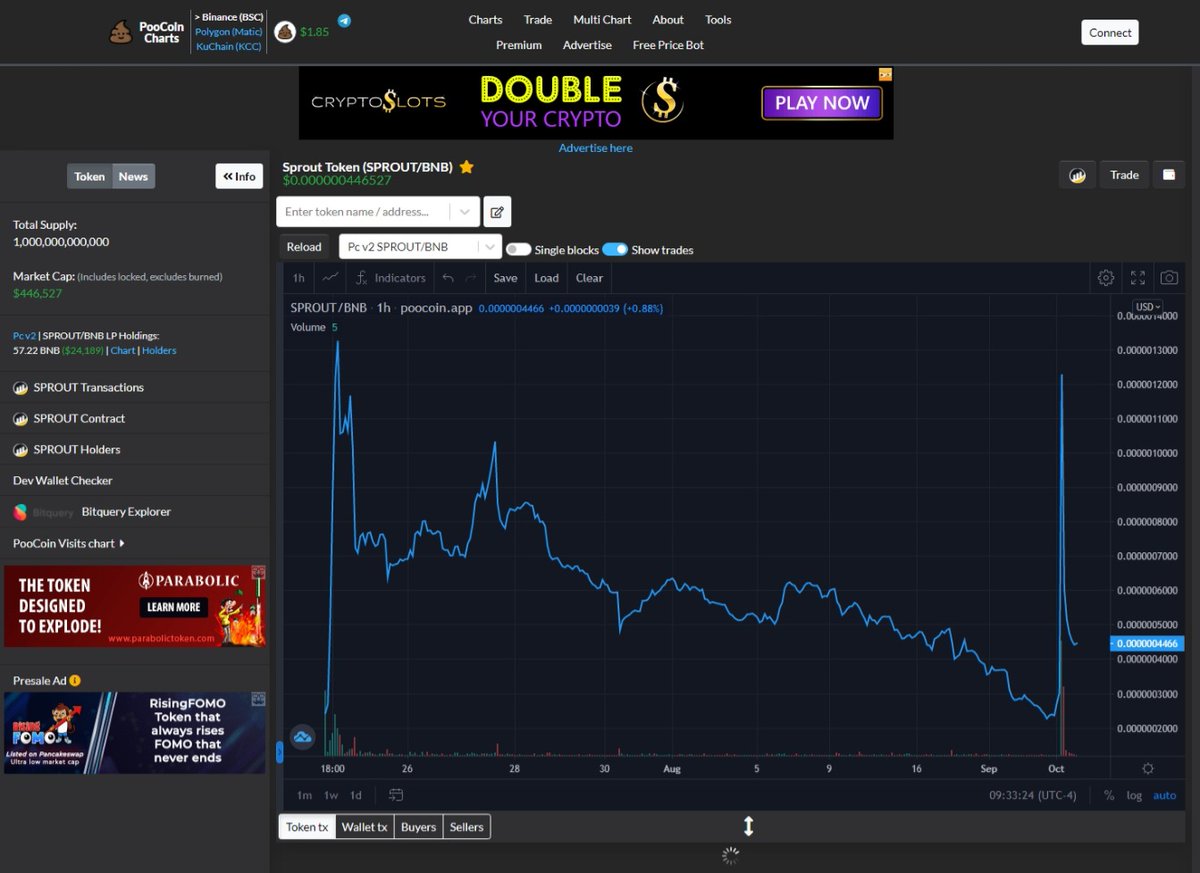Viewport: 1200px width, 873px height.
Task: Enter fullscreen chart mode
Action: [1137, 278]
